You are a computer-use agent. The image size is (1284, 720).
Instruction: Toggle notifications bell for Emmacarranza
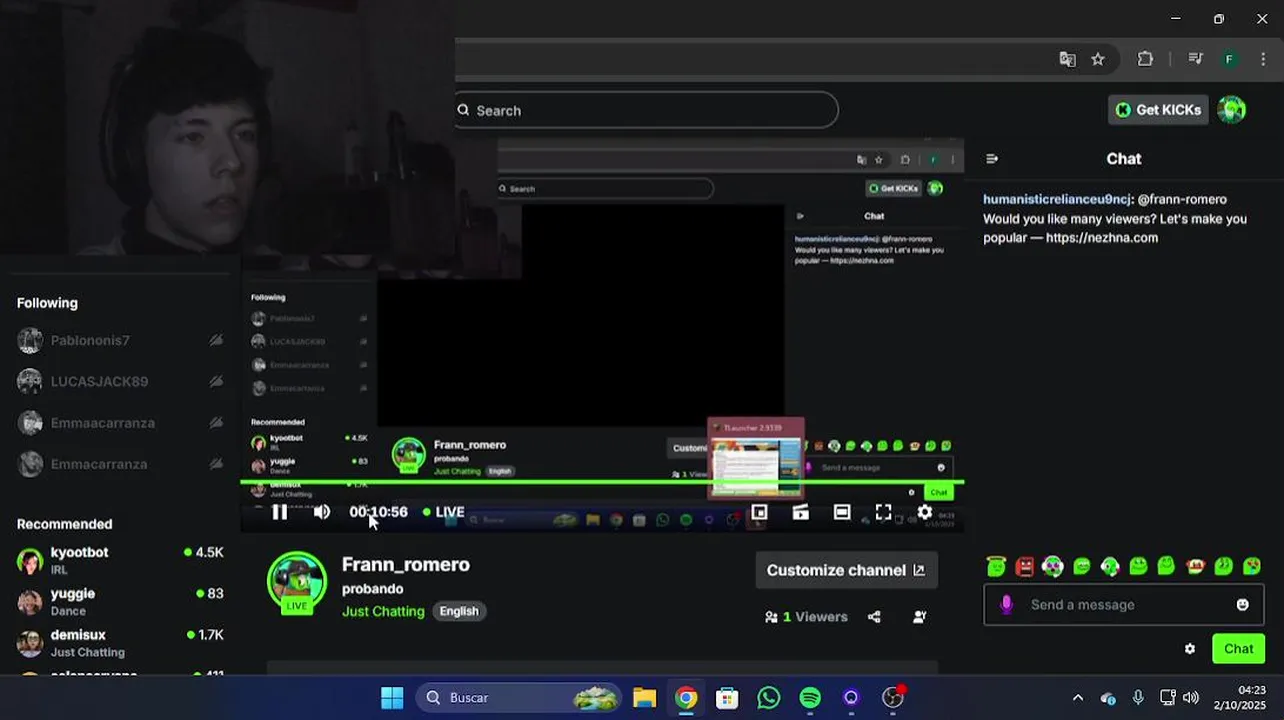[x=216, y=464]
